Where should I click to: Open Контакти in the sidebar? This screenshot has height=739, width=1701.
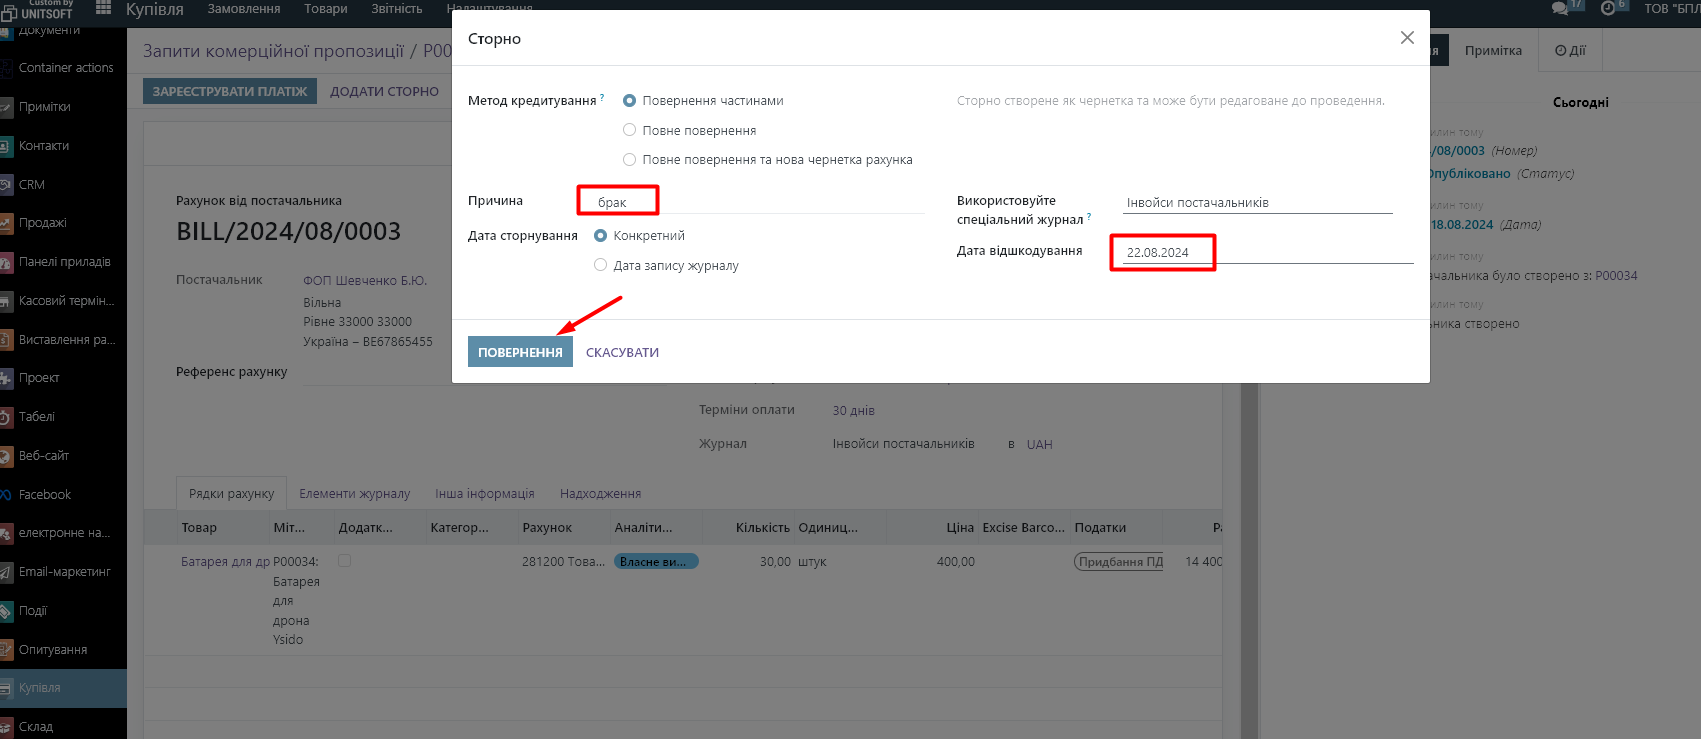[x=44, y=146]
